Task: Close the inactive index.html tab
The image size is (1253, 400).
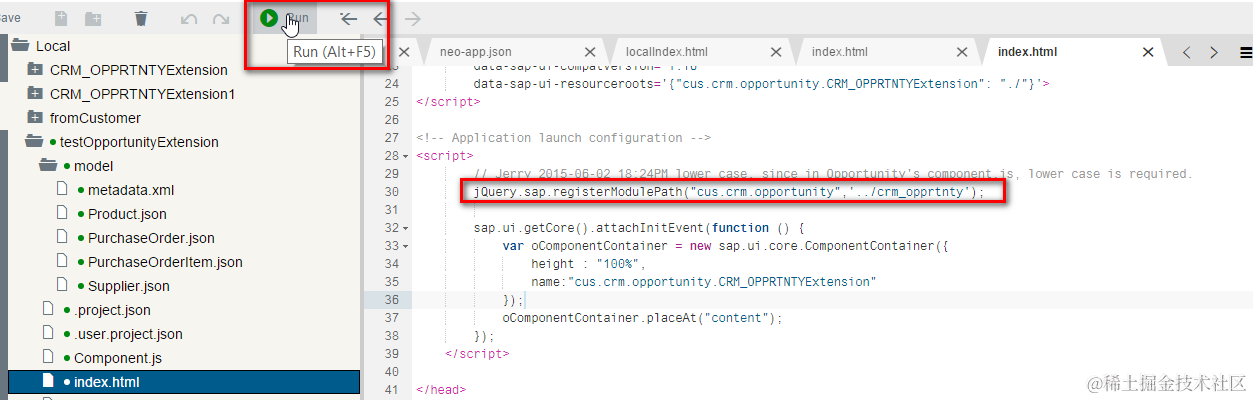Action: (x=961, y=52)
